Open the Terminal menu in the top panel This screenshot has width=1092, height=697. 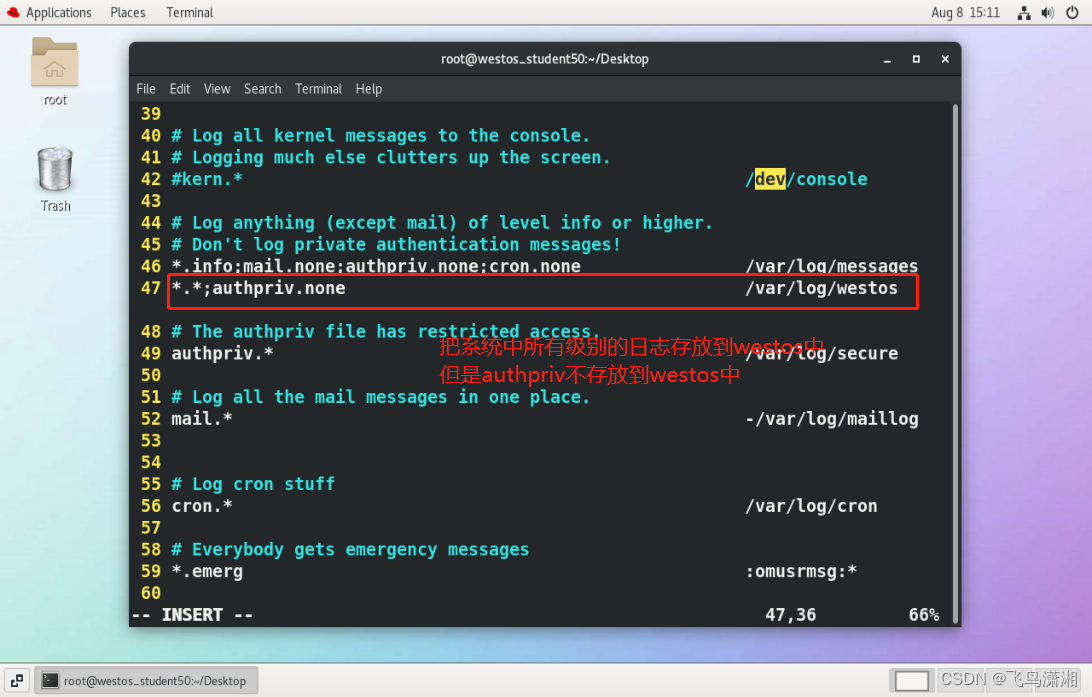pyautogui.click(x=189, y=13)
